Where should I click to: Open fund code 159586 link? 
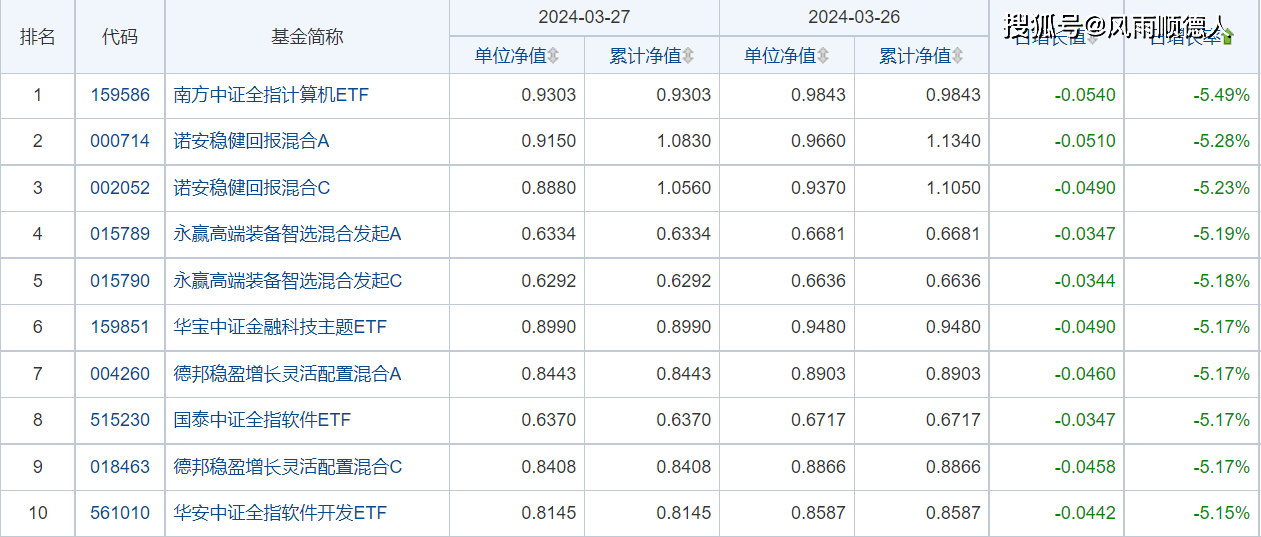[x=120, y=96]
